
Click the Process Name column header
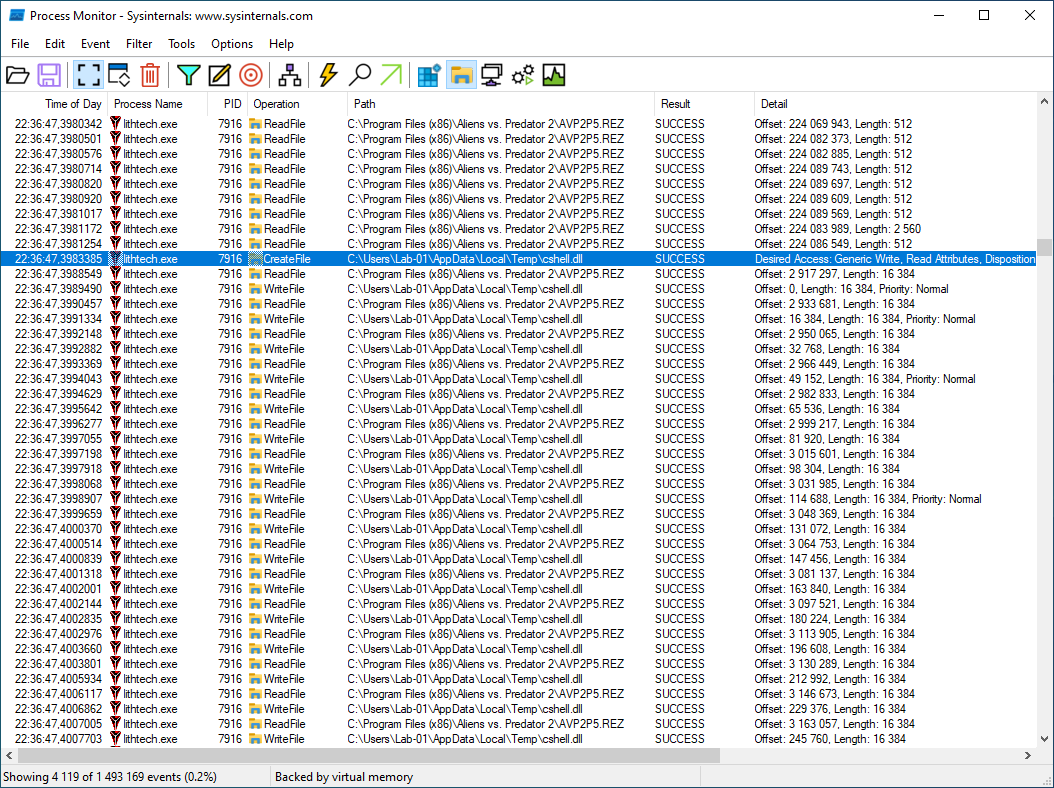pyautogui.click(x=157, y=104)
